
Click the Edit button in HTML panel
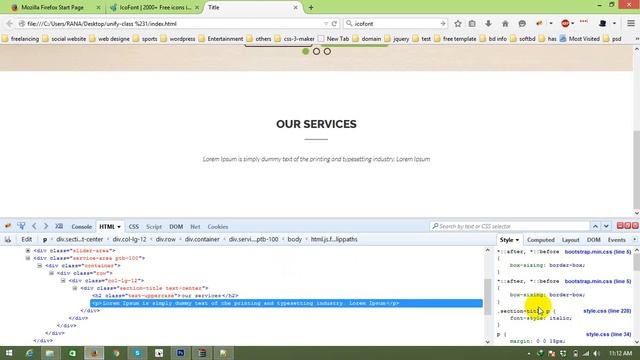[27, 239]
